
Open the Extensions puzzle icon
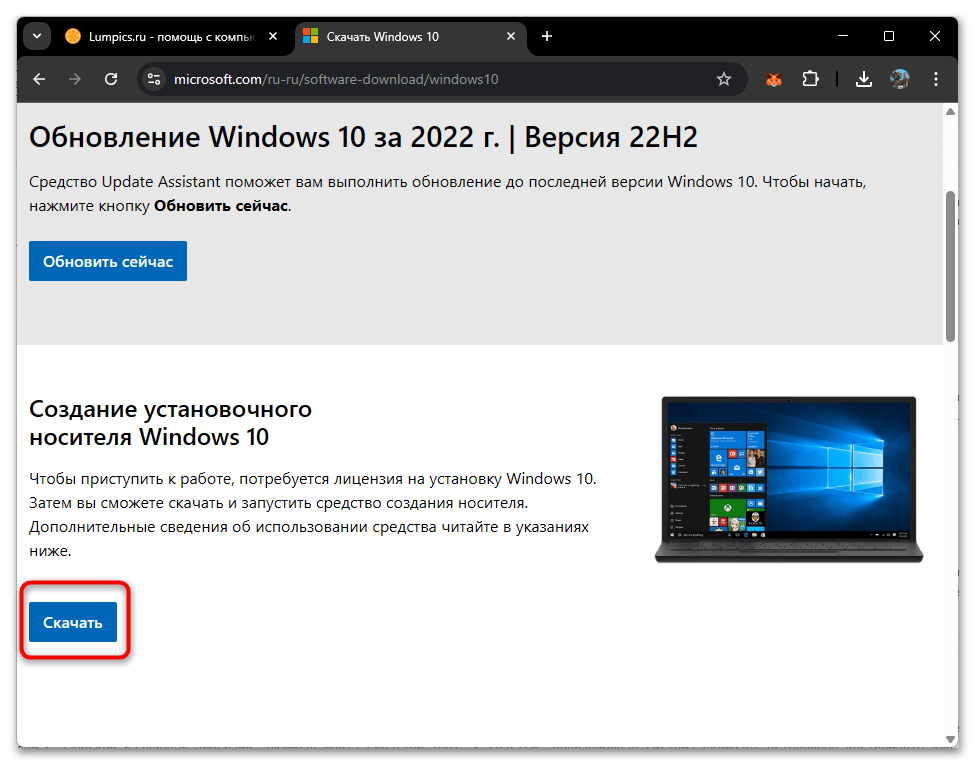810,79
